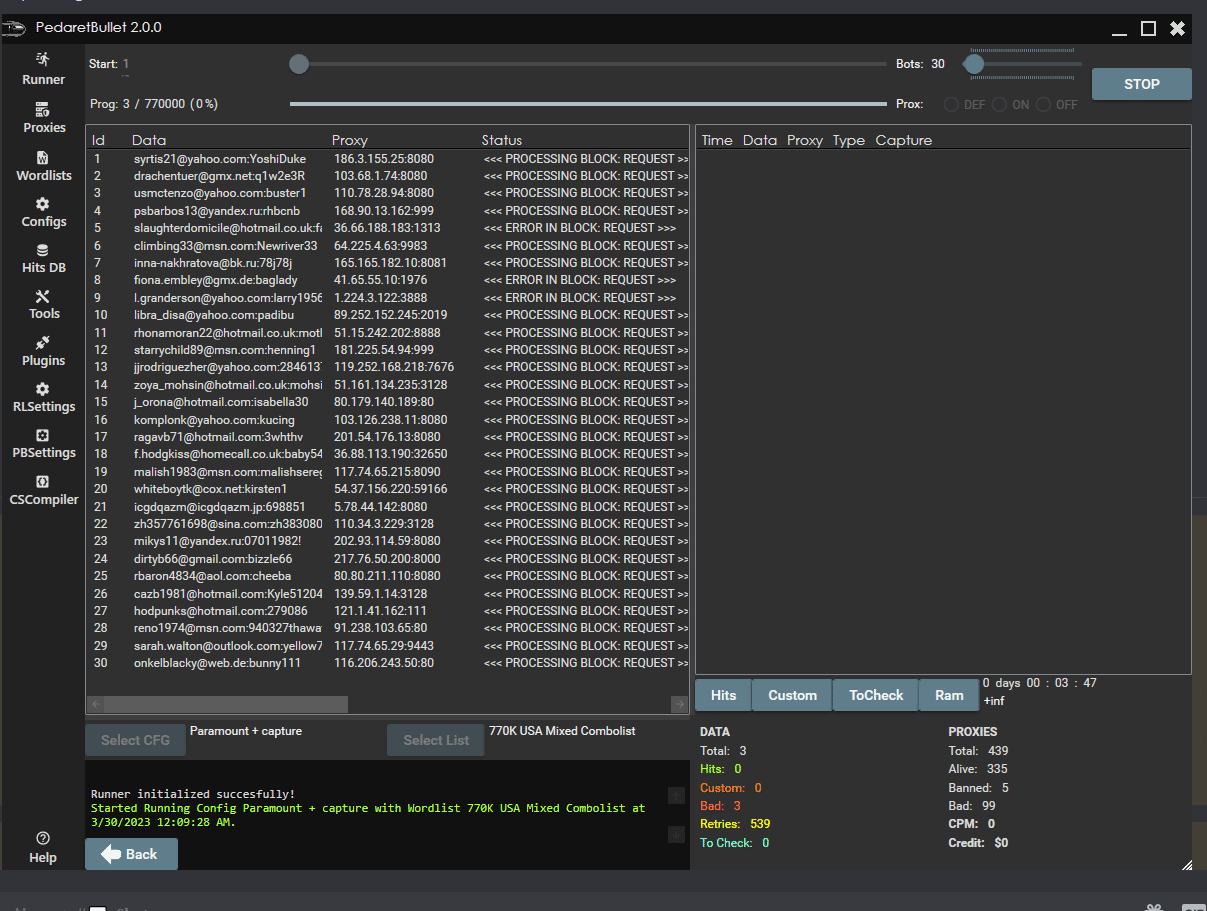Open the Configs gear icon
This screenshot has height=911, width=1207.
pyautogui.click(x=43, y=204)
